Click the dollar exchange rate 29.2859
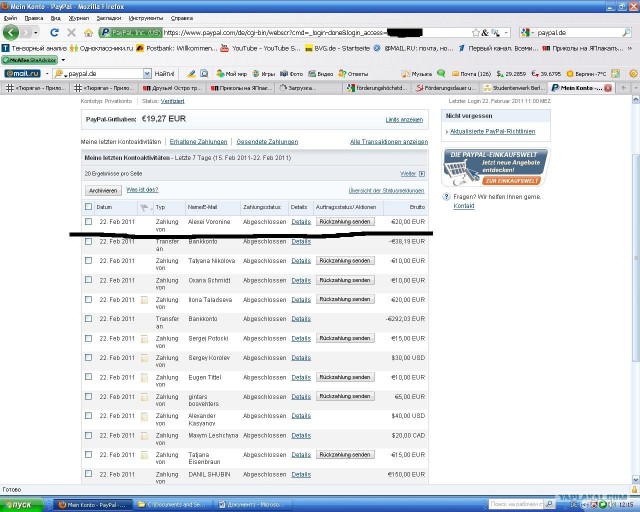This screenshot has height=512, width=640. click(x=511, y=73)
